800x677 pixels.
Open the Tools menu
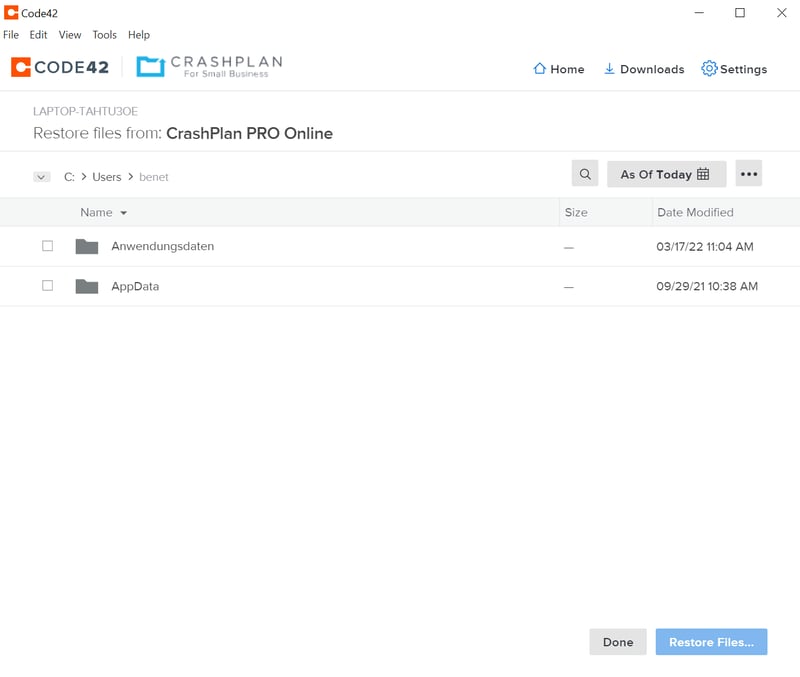[105, 35]
